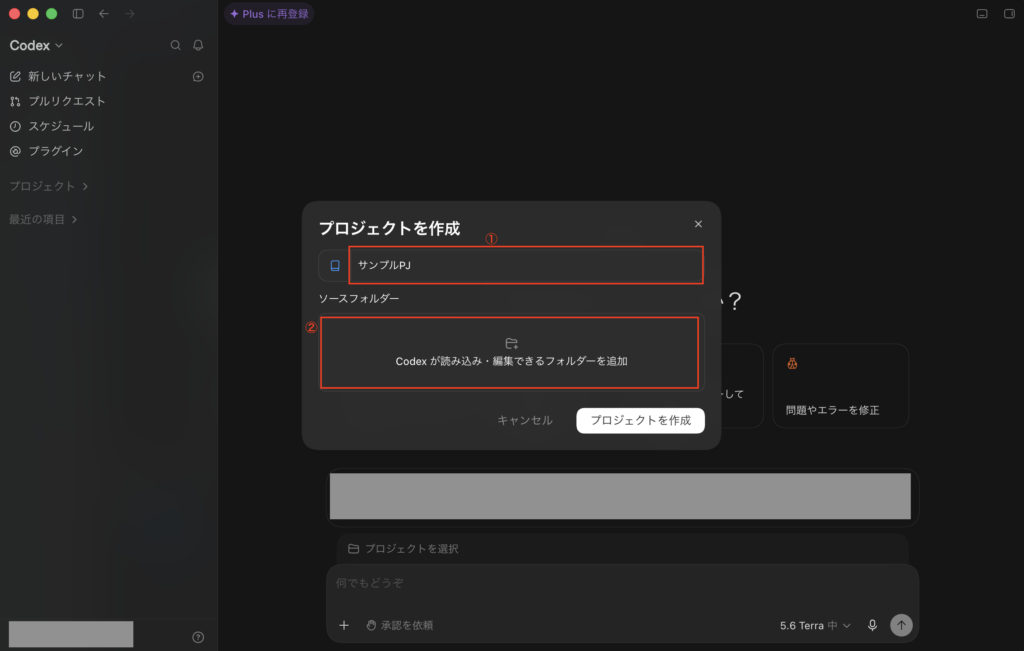Open the 5.6 Terra model dropdown

815,625
